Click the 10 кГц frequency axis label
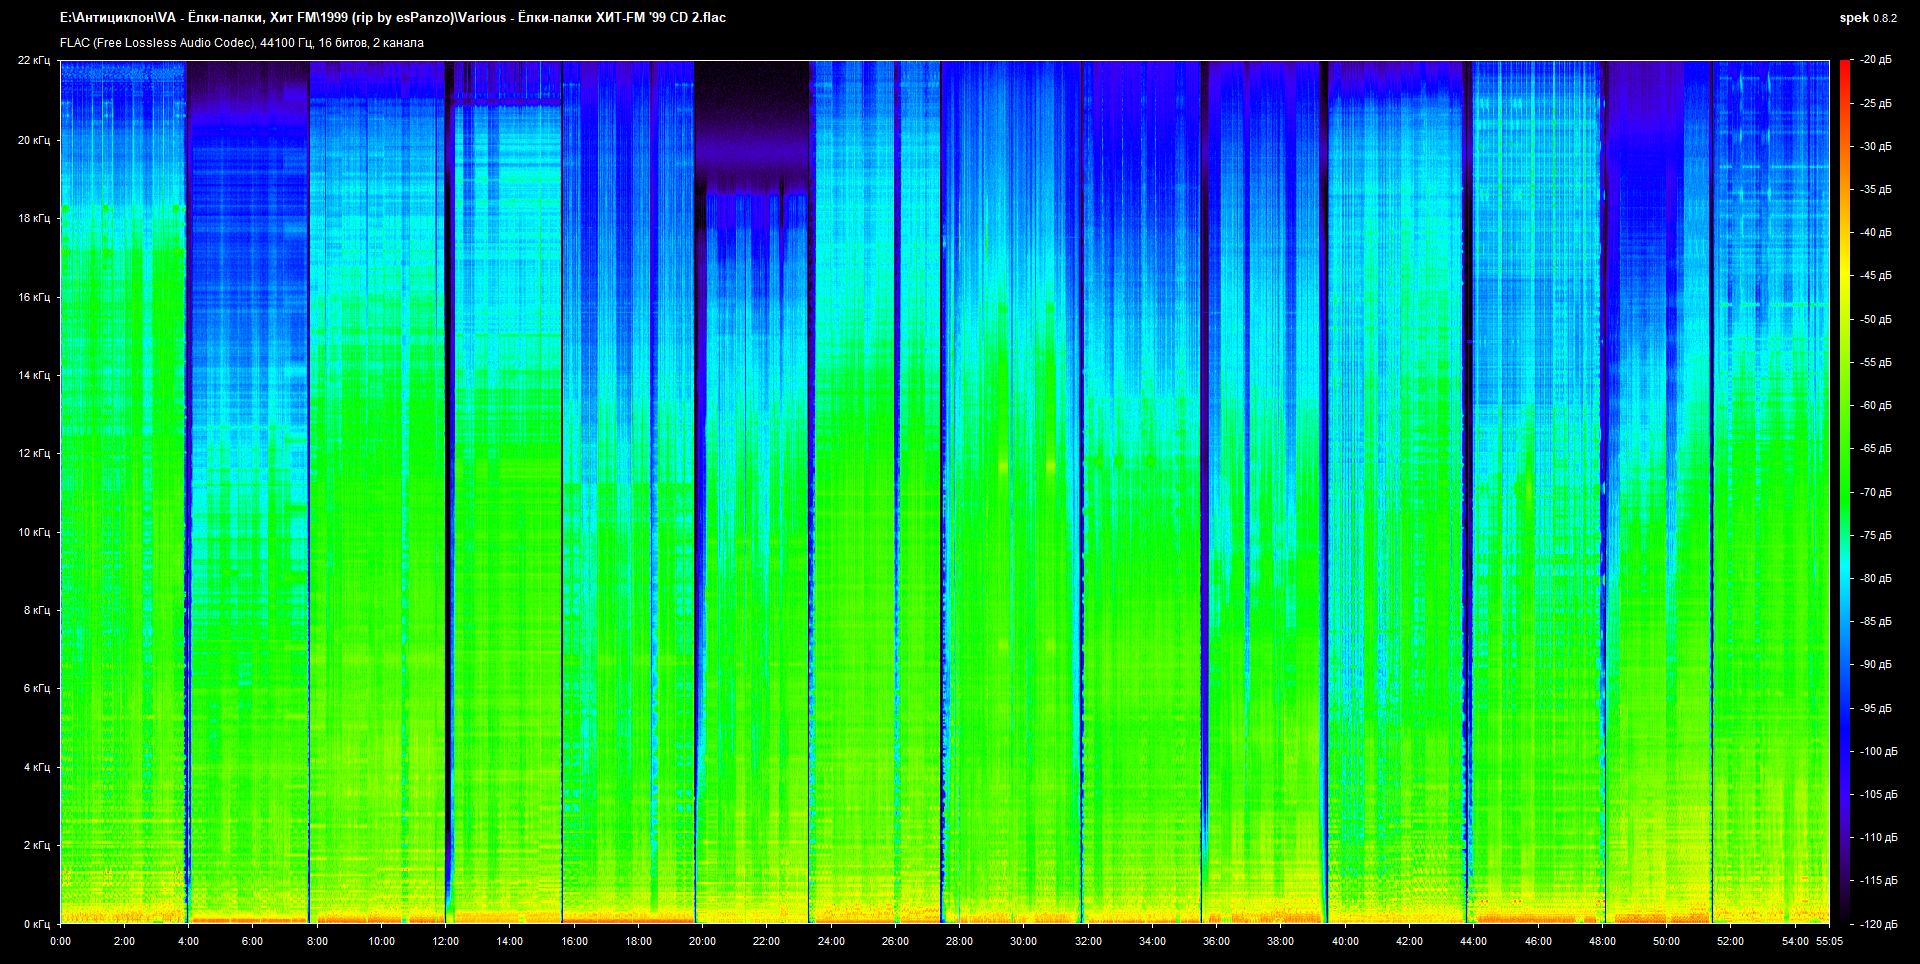 (x=33, y=532)
